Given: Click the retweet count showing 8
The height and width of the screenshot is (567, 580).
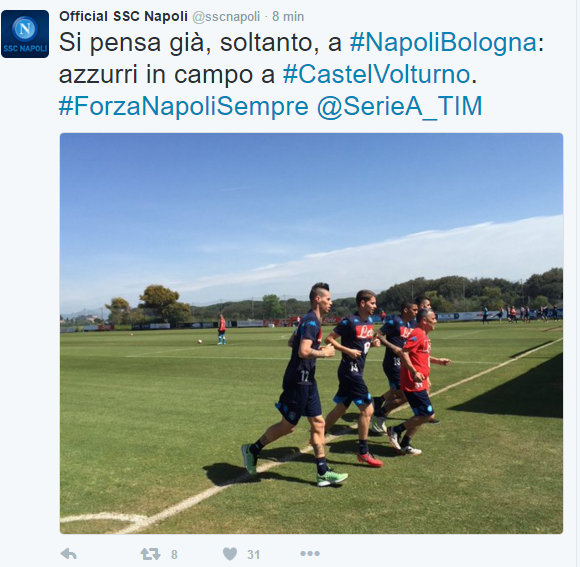Looking at the screenshot, I should click(x=174, y=555).
